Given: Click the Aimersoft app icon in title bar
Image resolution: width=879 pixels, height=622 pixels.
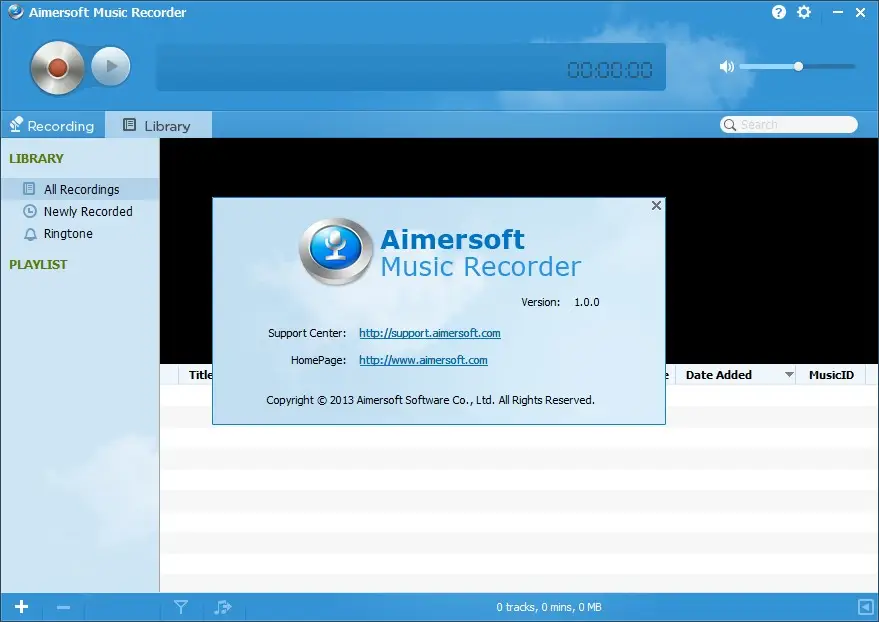Looking at the screenshot, I should pyautogui.click(x=15, y=12).
